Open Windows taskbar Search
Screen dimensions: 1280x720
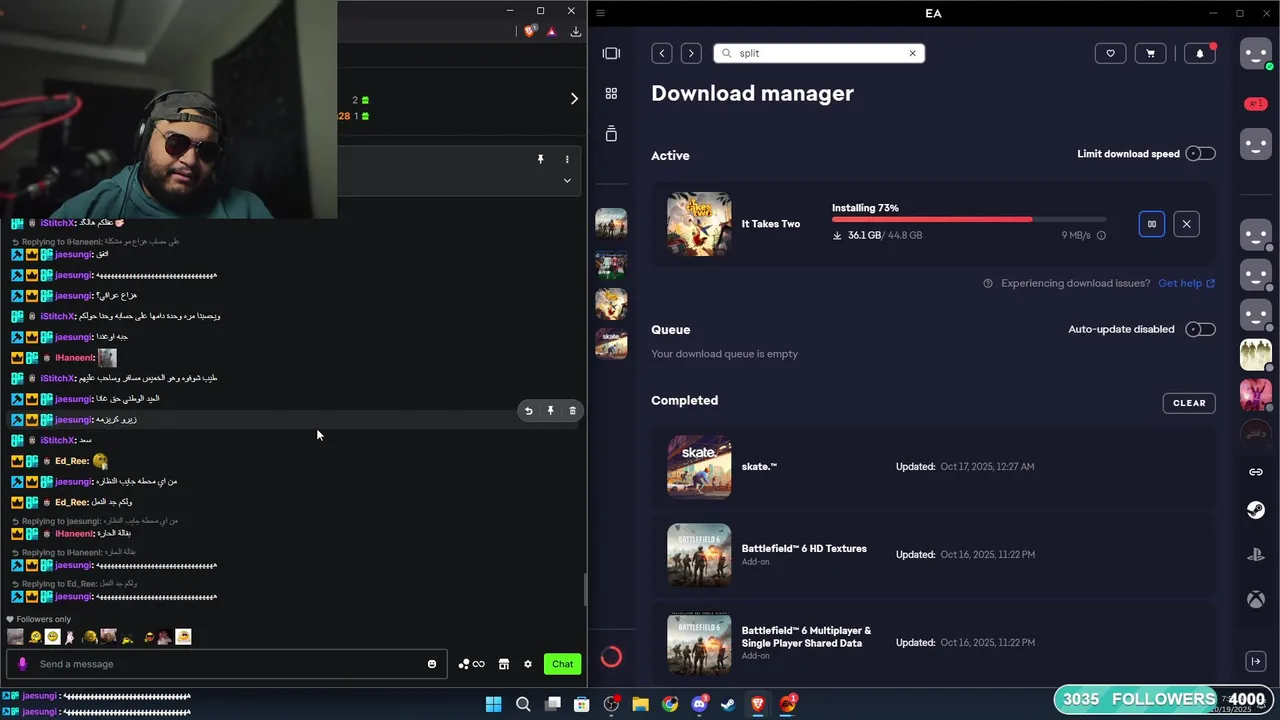coord(523,704)
